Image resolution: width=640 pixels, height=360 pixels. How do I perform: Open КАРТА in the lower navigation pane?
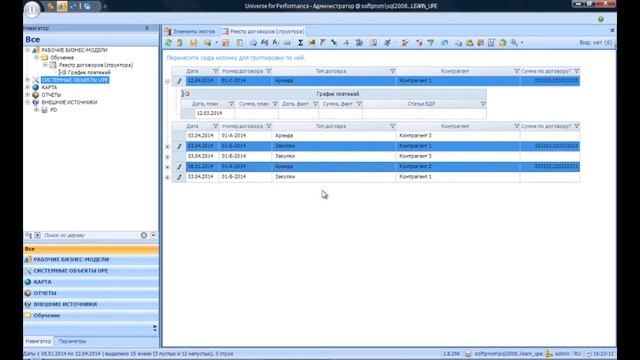click(x=91, y=282)
